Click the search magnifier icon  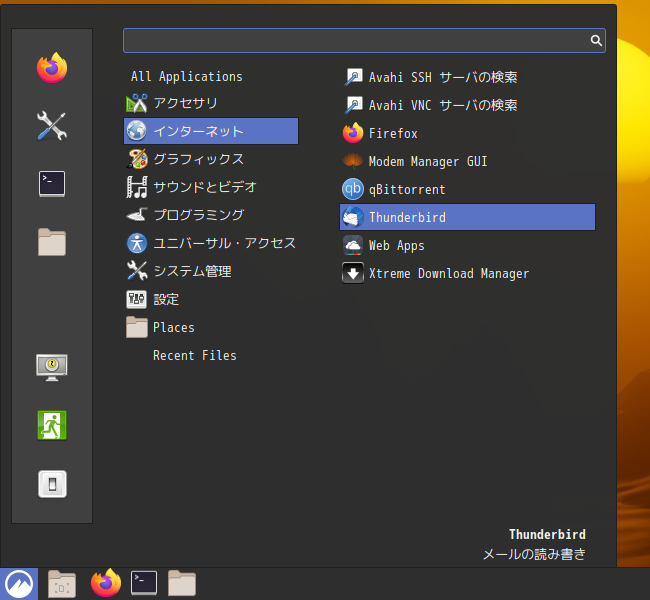tap(596, 40)
